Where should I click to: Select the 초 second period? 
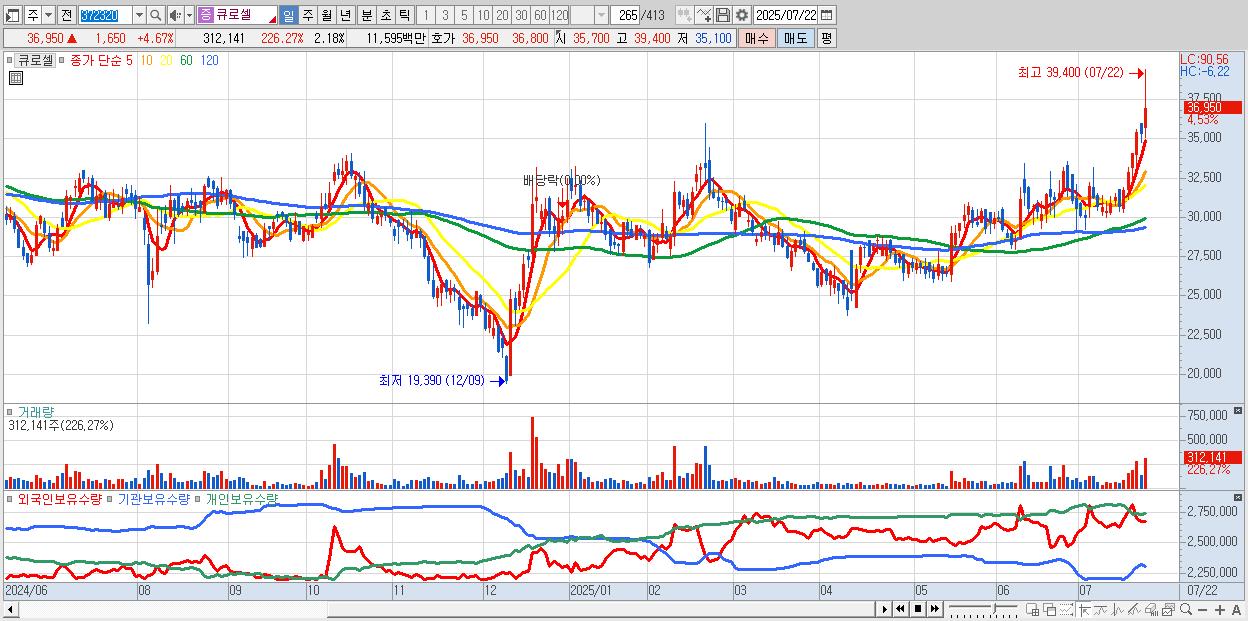[x=385, y=15]
